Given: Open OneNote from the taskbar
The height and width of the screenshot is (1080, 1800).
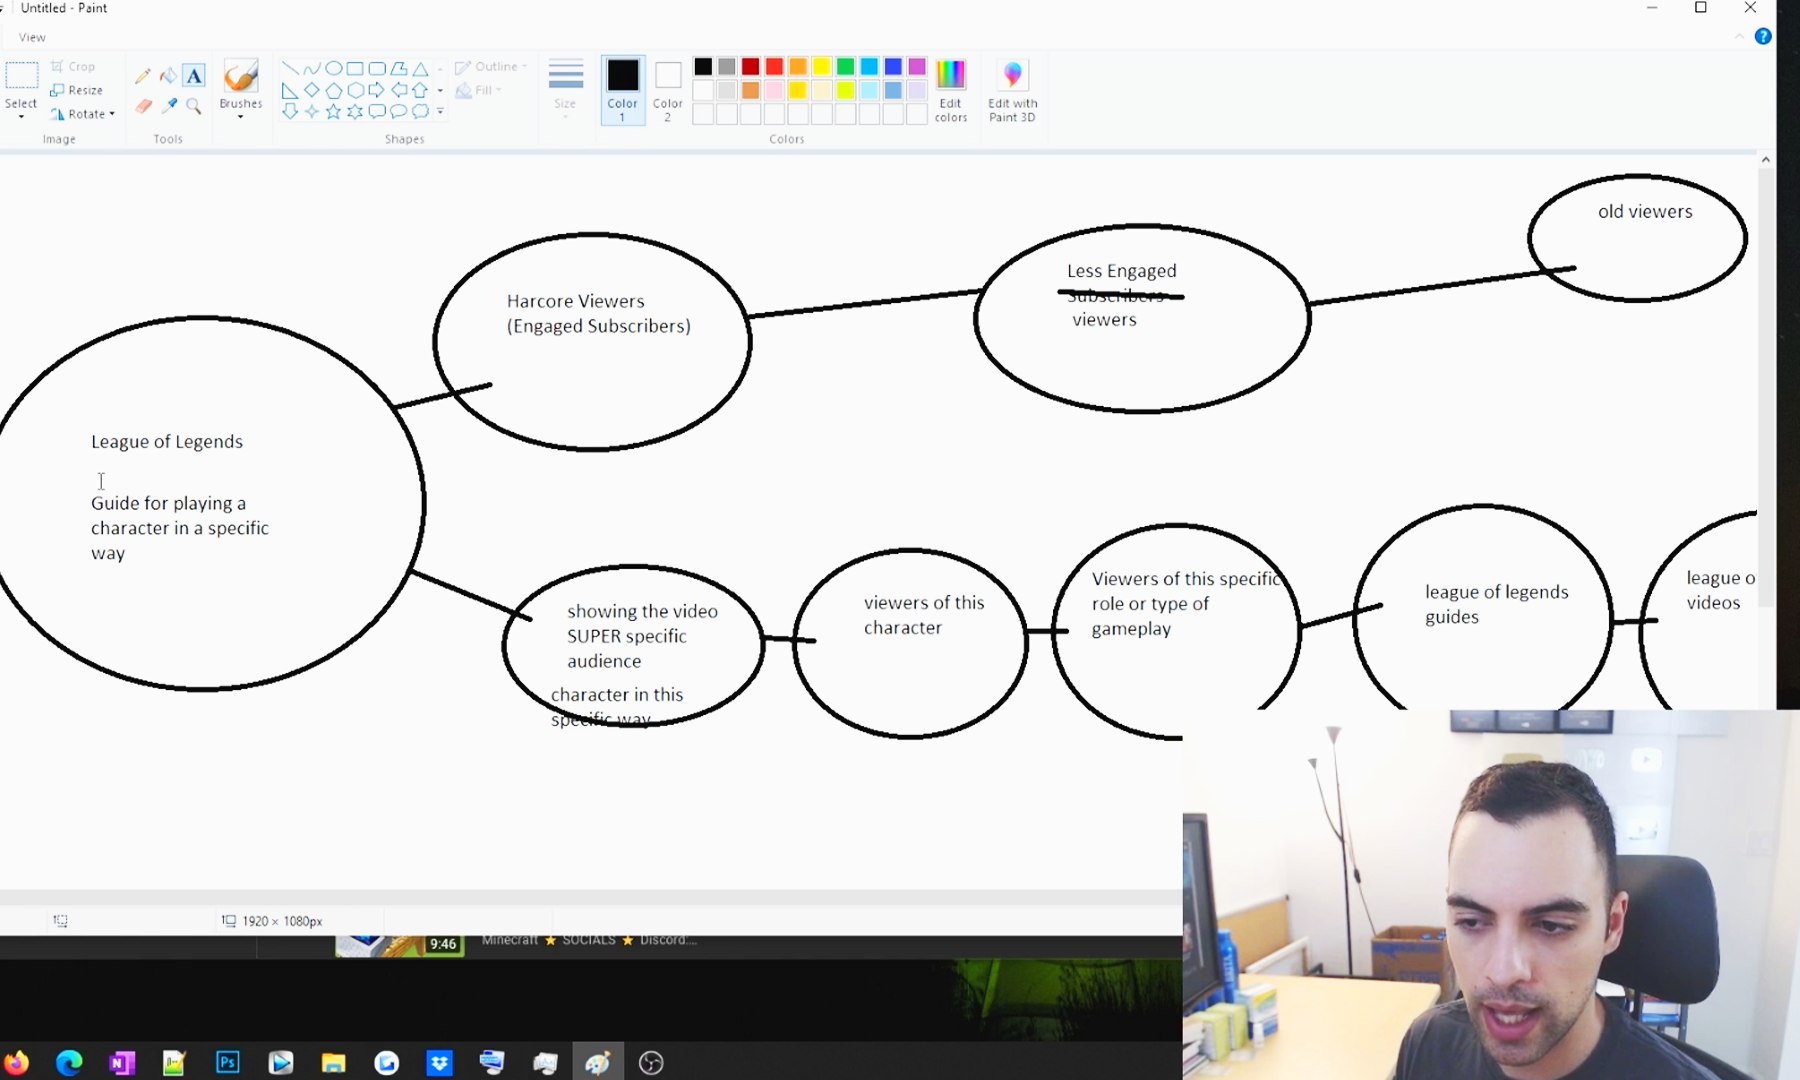Looking at the screenshot, I should click(x=122, y=1062).
